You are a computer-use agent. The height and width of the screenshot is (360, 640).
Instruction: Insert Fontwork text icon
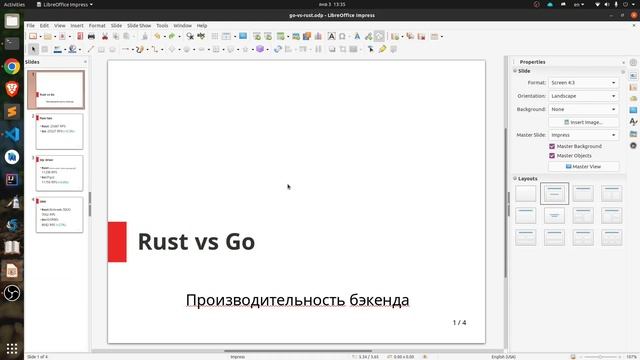click(357, 36)
